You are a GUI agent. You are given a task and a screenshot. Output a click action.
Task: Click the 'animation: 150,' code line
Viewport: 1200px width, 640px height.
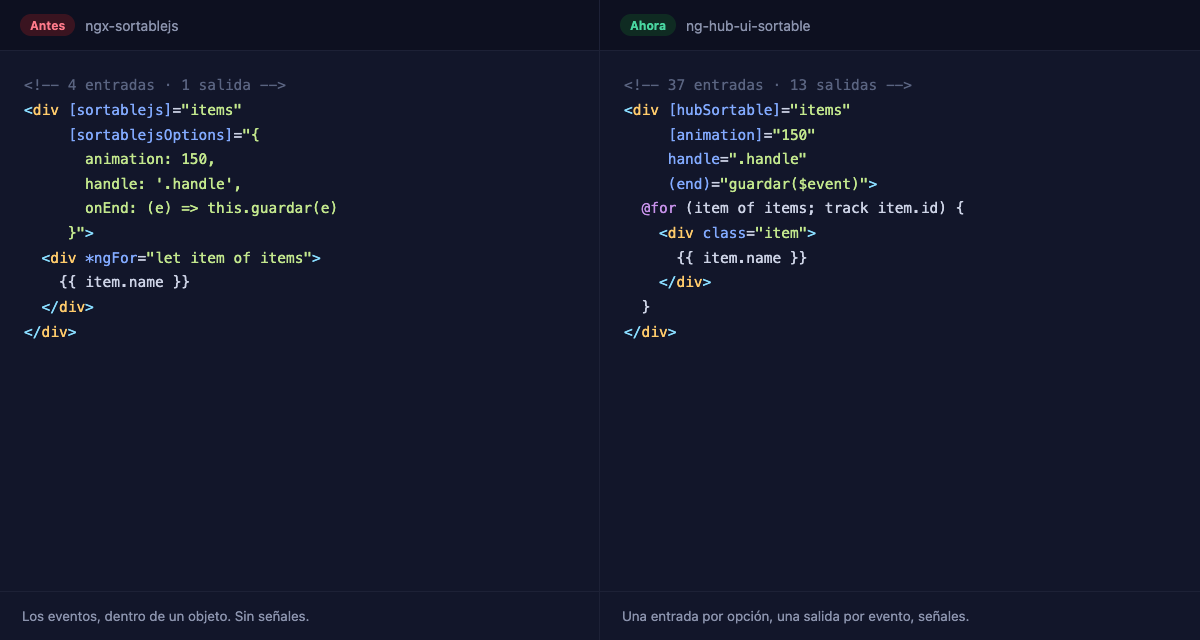150,159
